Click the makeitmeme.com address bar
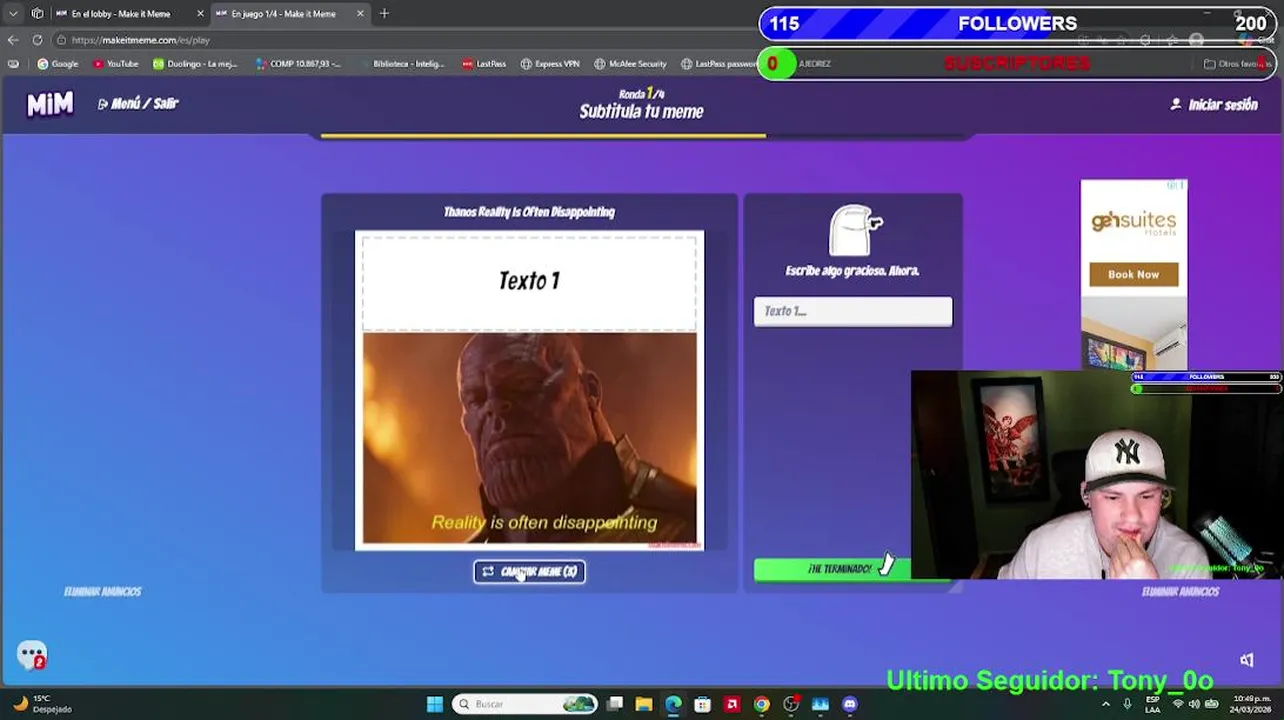This screenshot has width=1284, height=720. click(400, 40)
